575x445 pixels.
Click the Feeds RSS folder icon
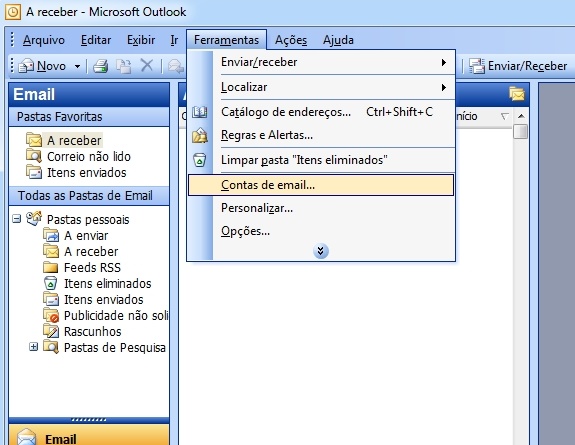click(51, 267)
